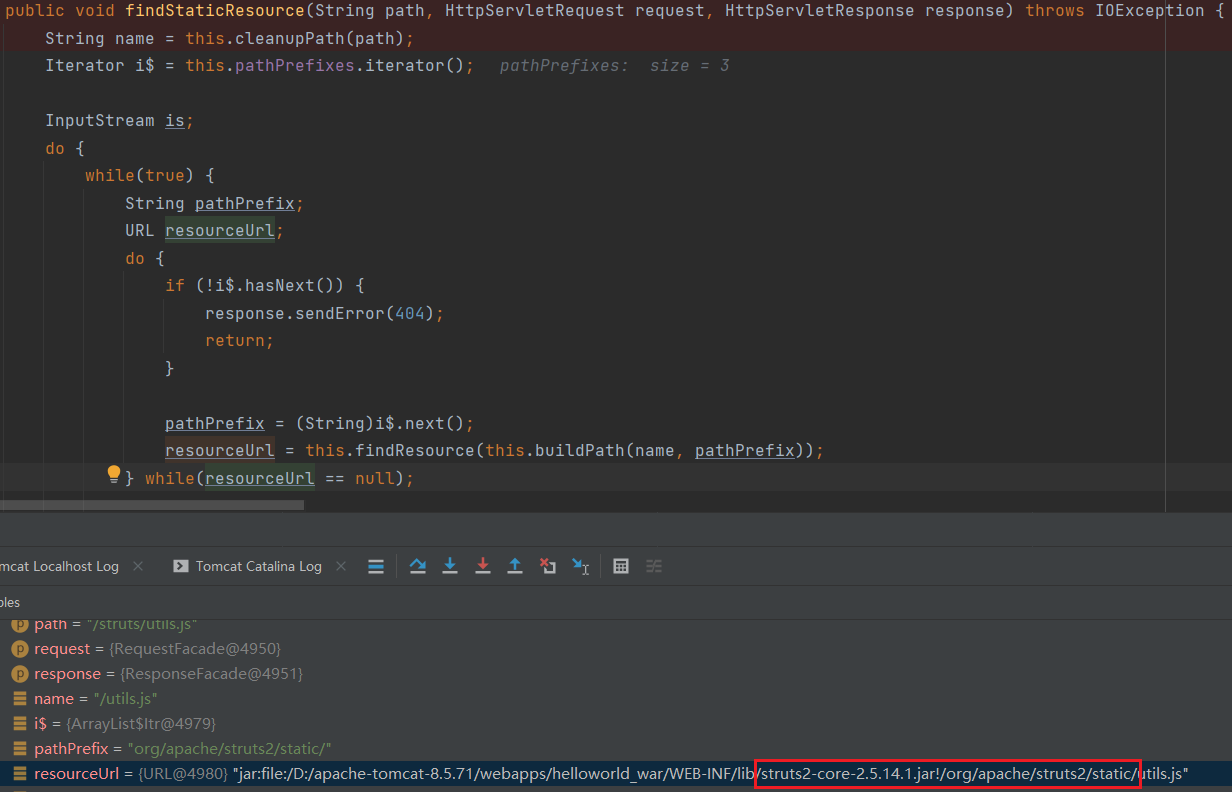The width and height of the screenshot is (1232, 792).
Task: Click Show Execution Point icon
Action: [376, 566]
